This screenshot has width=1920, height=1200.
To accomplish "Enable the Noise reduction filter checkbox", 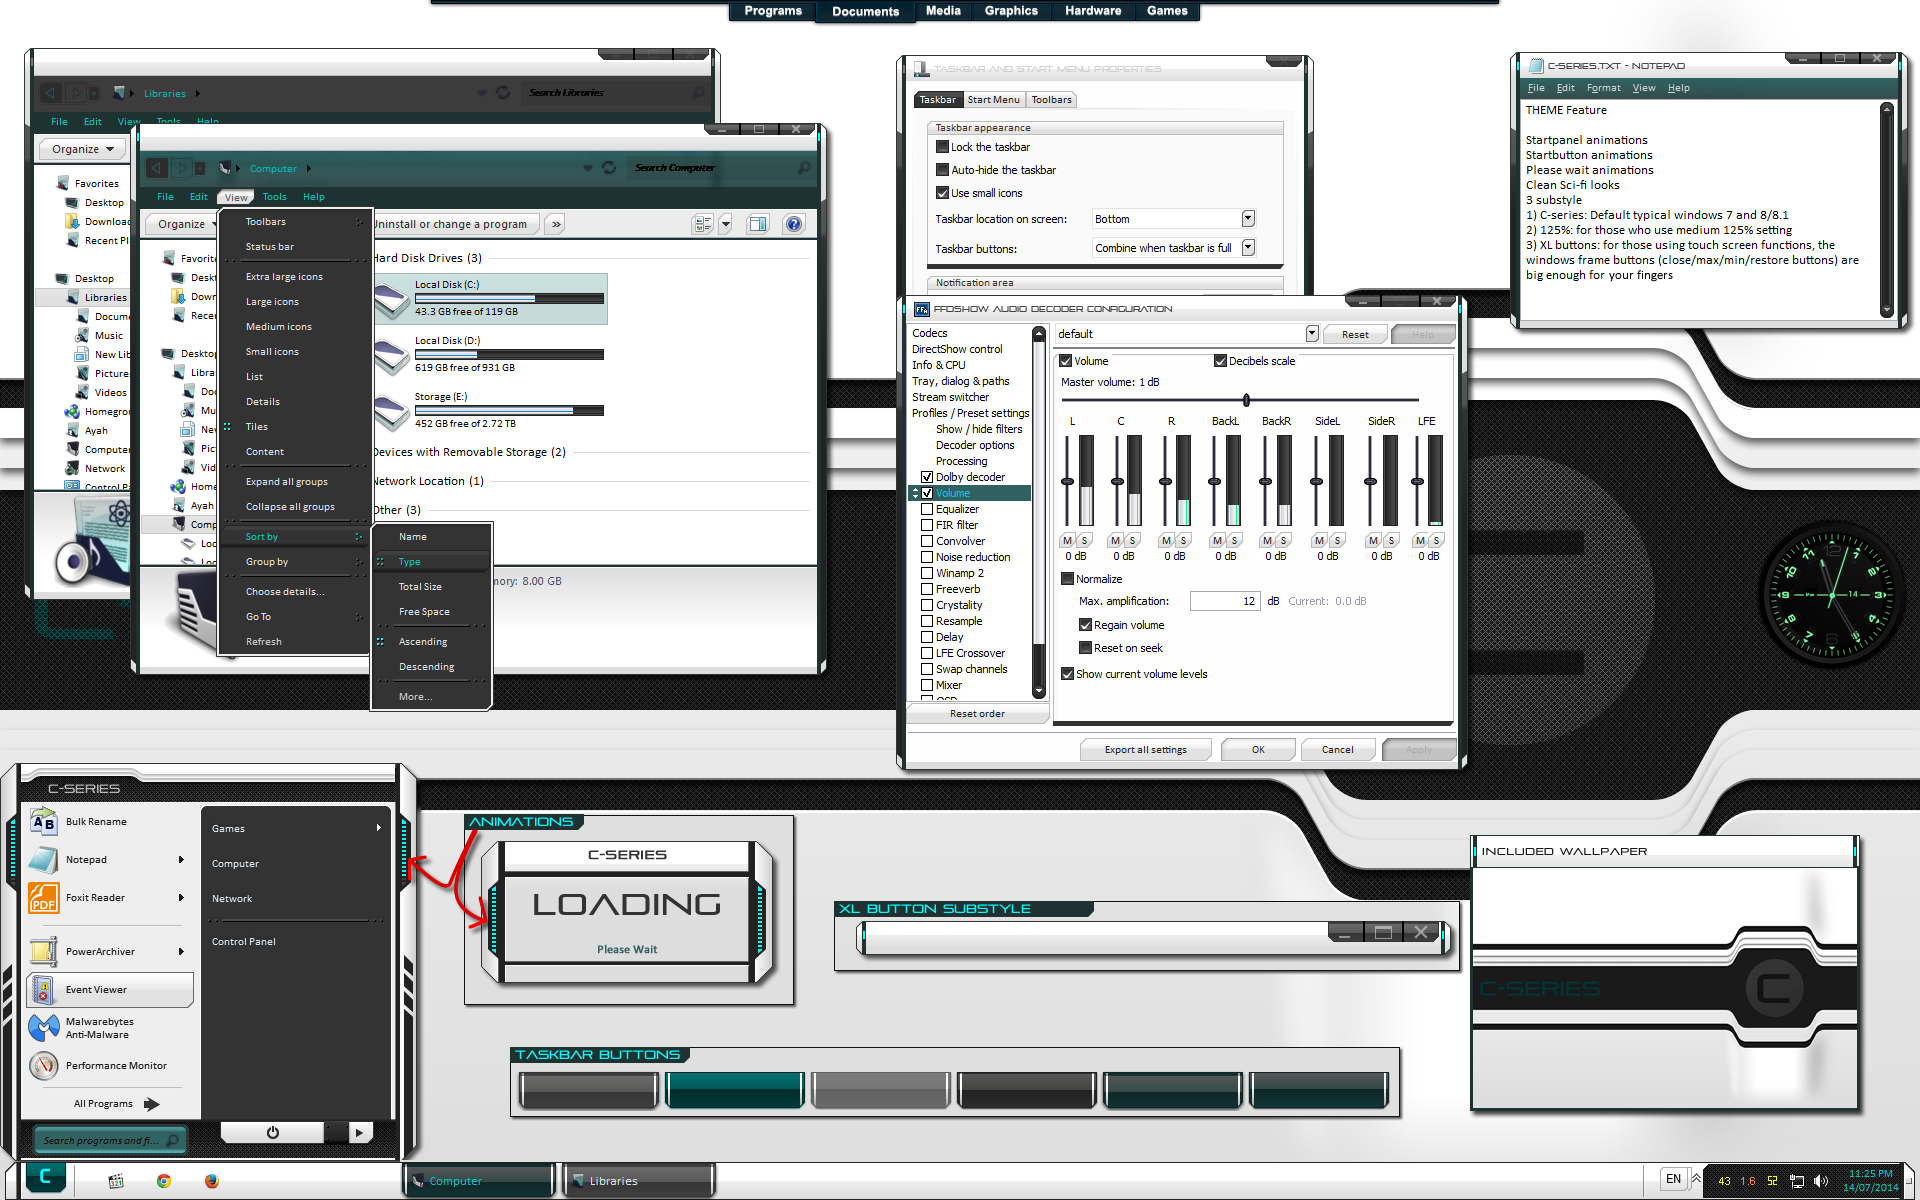I will [x=927, y=557].
